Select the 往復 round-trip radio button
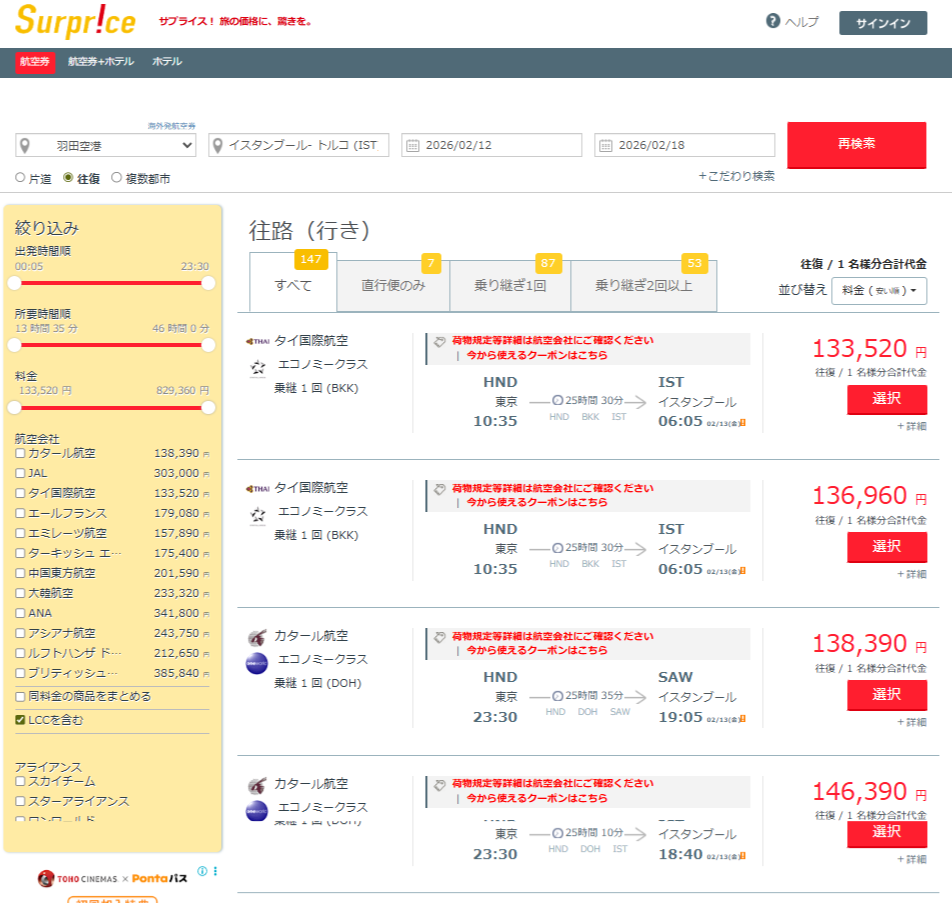 pos(68,177)
